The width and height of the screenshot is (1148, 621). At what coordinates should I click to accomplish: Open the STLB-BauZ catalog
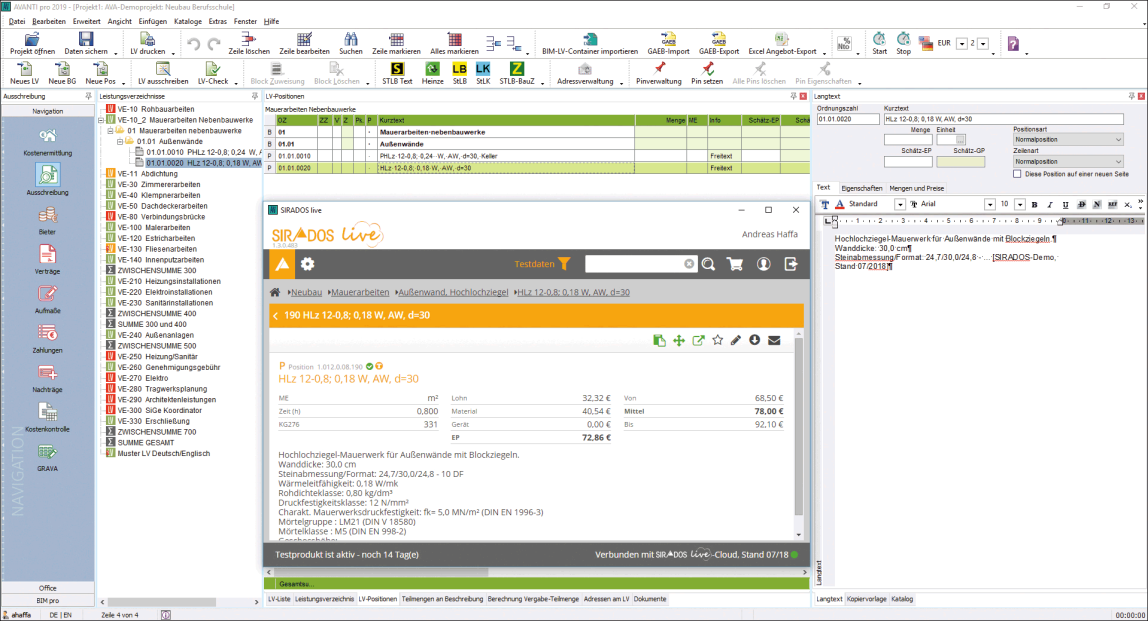coord(517,74)
